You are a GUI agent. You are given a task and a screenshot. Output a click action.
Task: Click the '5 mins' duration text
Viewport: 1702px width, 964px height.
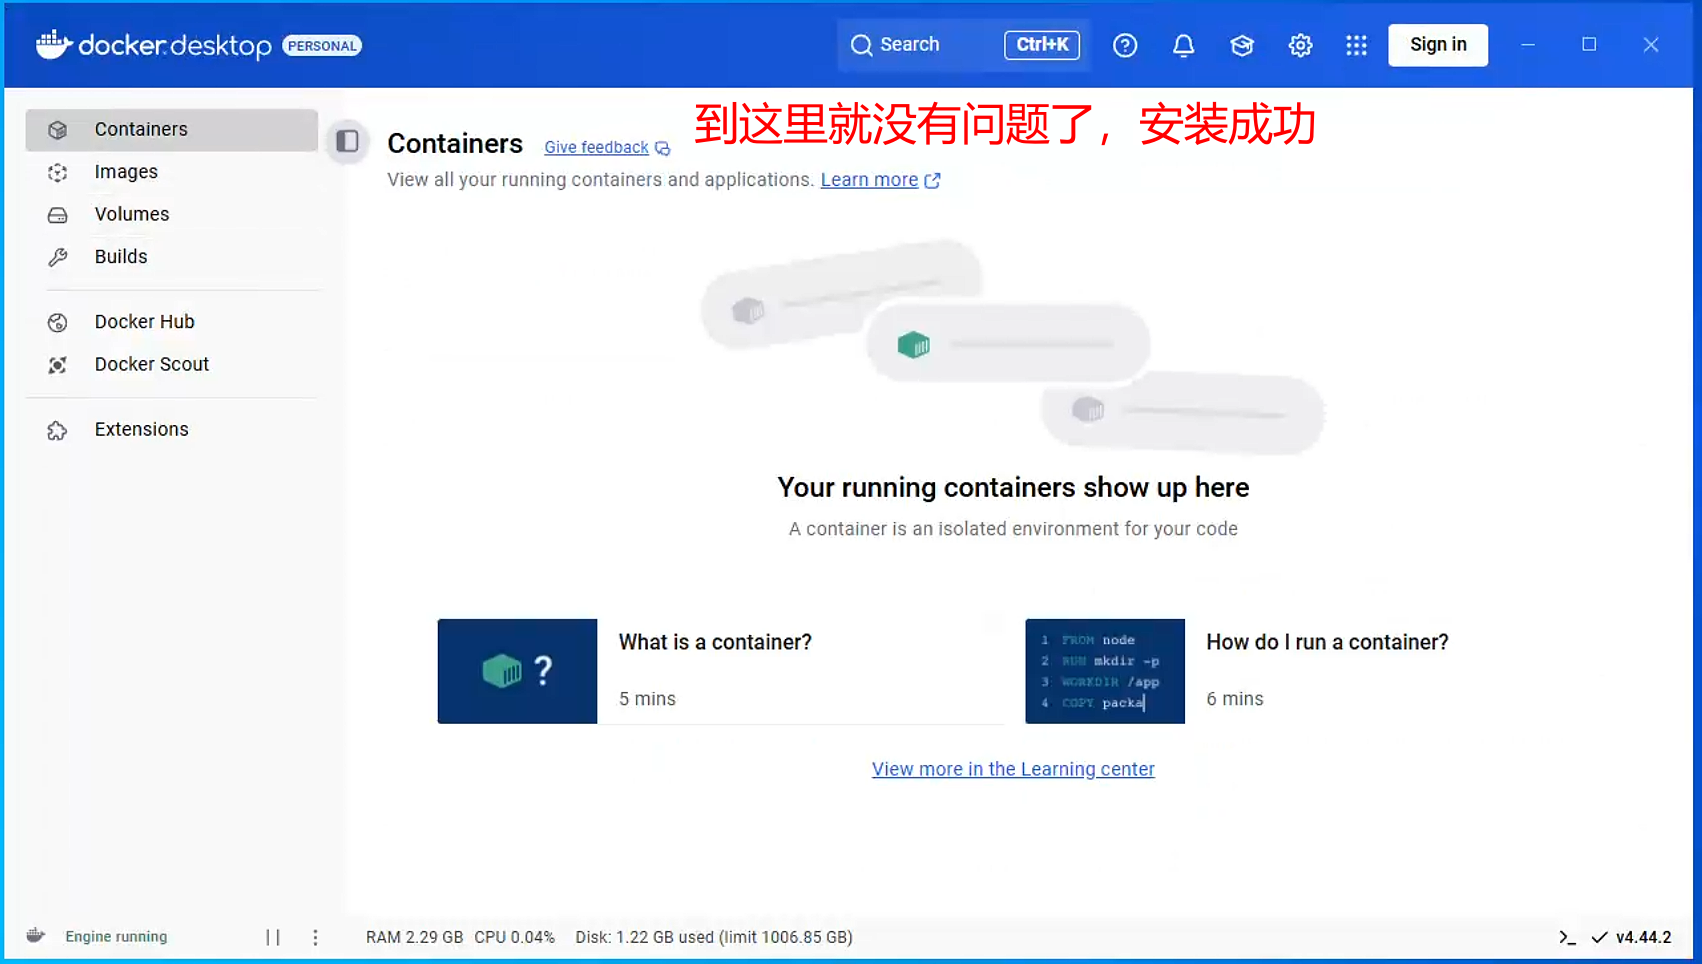pos(647,699)
